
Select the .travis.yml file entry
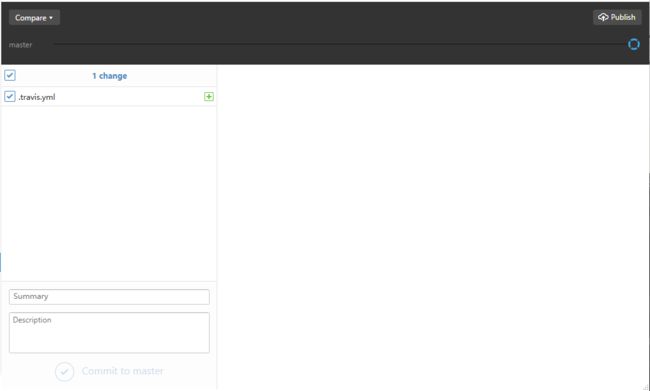pos(109,97)
